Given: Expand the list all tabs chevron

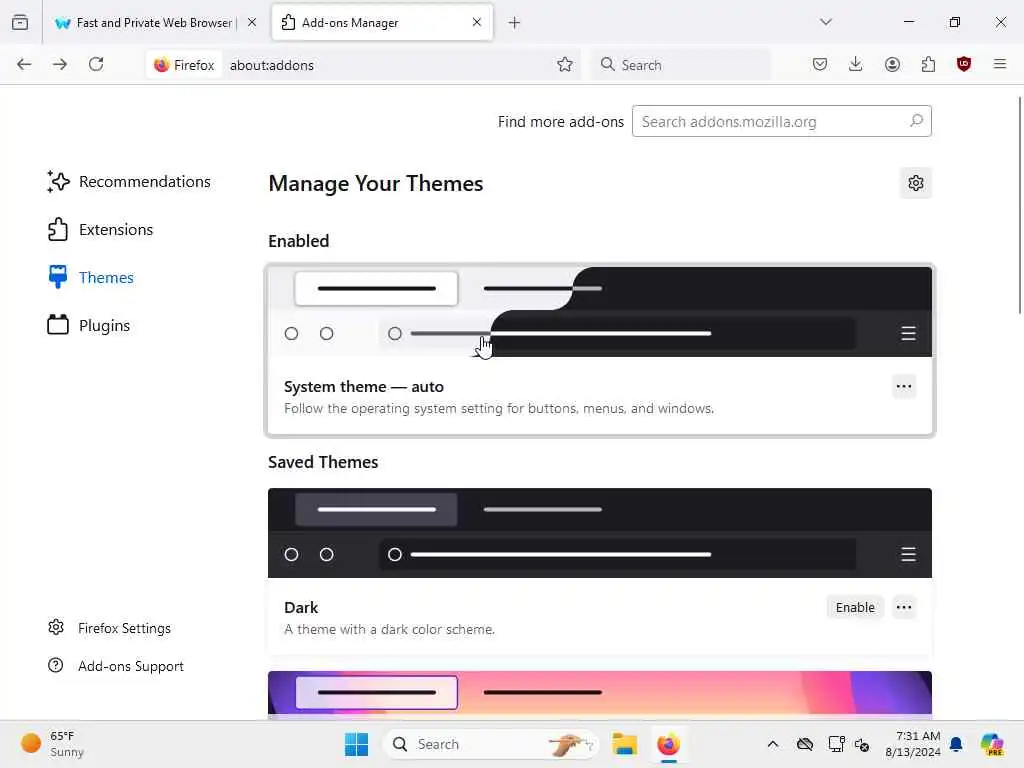Looking at the screenshot, I should [826, 22].
